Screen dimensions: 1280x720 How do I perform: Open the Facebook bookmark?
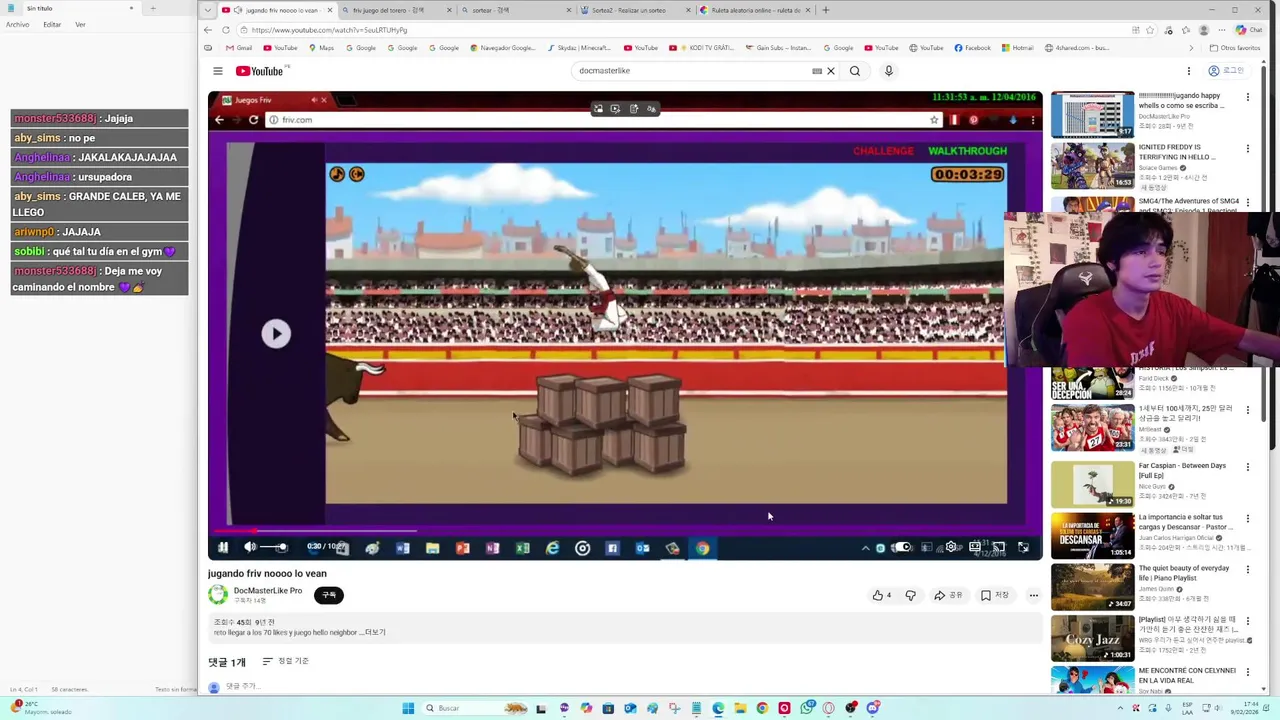pyautogui.click(x=972, y=48)
